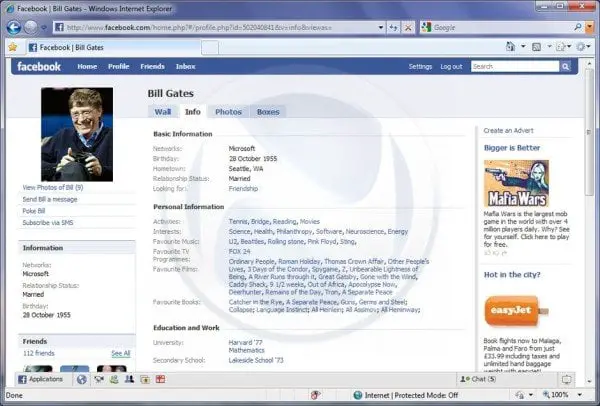Click the Google search provider icon
This screenshot has height=406, width=600.
[426, 27]
